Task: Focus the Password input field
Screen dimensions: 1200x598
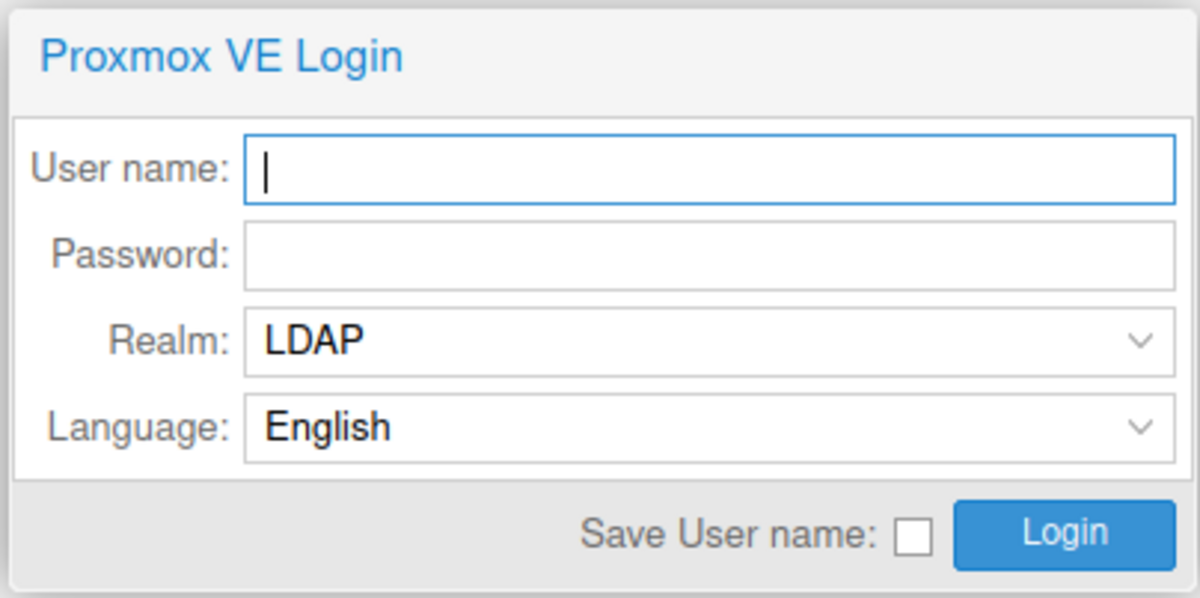Action: [708, 256]
